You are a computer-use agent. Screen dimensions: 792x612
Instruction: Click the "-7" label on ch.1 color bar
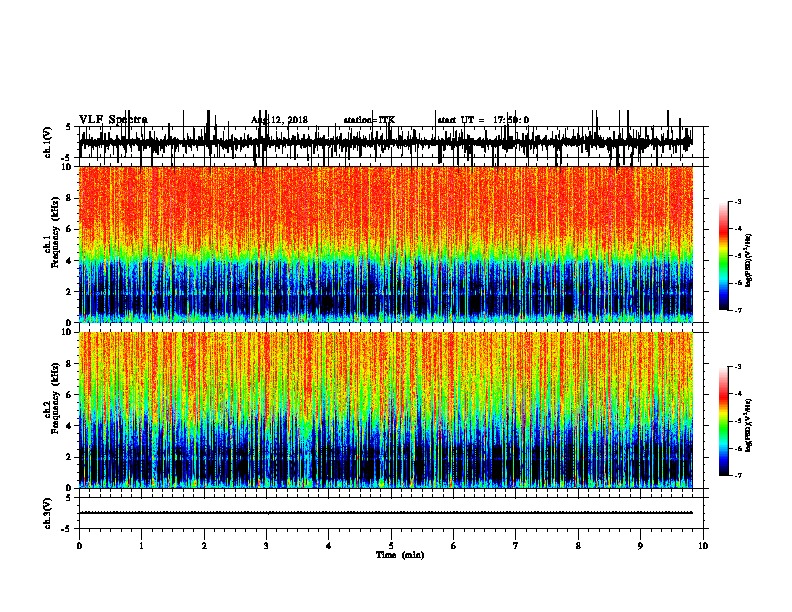click(x=738, y=310)
